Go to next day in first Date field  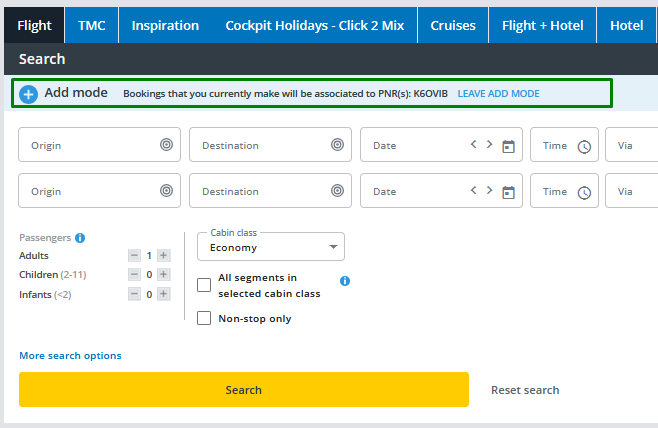[489, 144]
